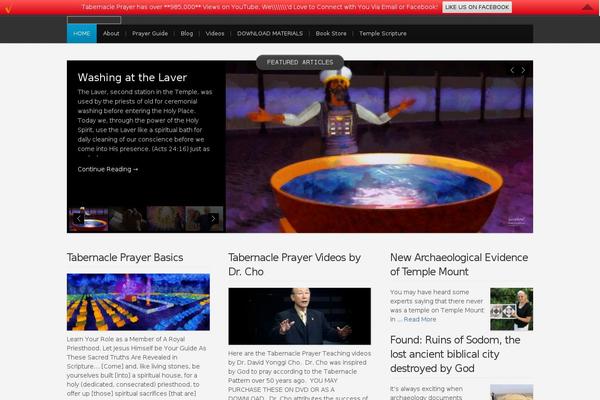600x400 pixels.
Task: Open Tabernacle Prayer Basics heading
Action: coord(125,258)
